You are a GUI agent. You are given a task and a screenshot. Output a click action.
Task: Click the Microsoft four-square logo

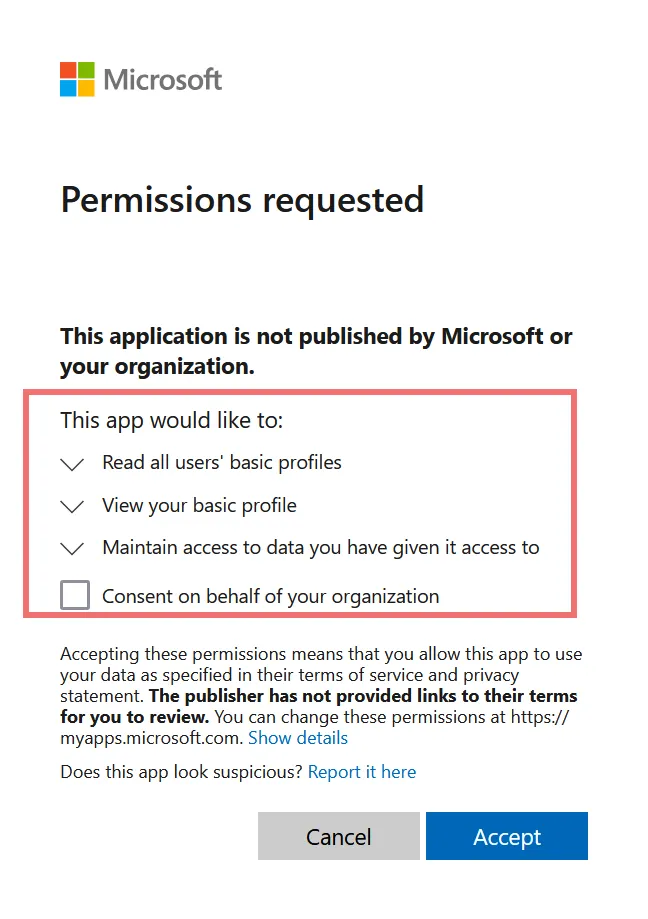click(77, 79)
